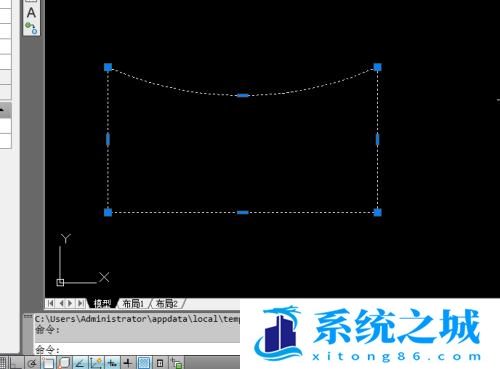Click the Object Snap Tracking icon
The width and height of the screenshot is (500, 369).
point(80,363)
